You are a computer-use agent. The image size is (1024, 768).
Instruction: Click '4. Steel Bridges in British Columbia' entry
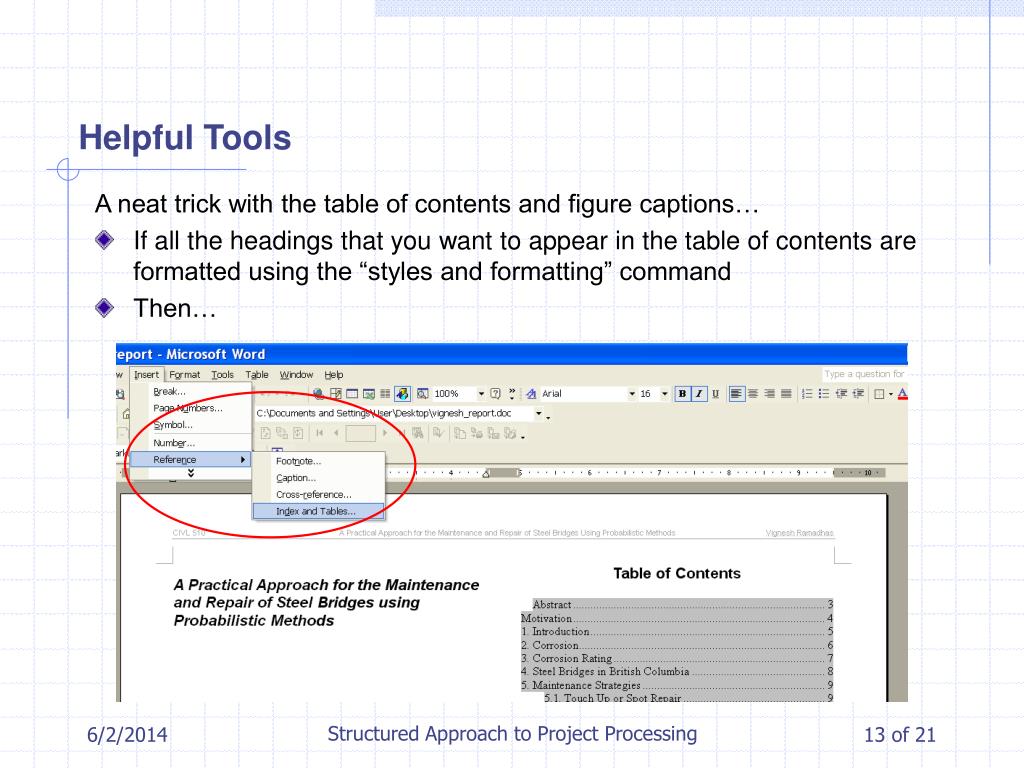click(677, 671)
